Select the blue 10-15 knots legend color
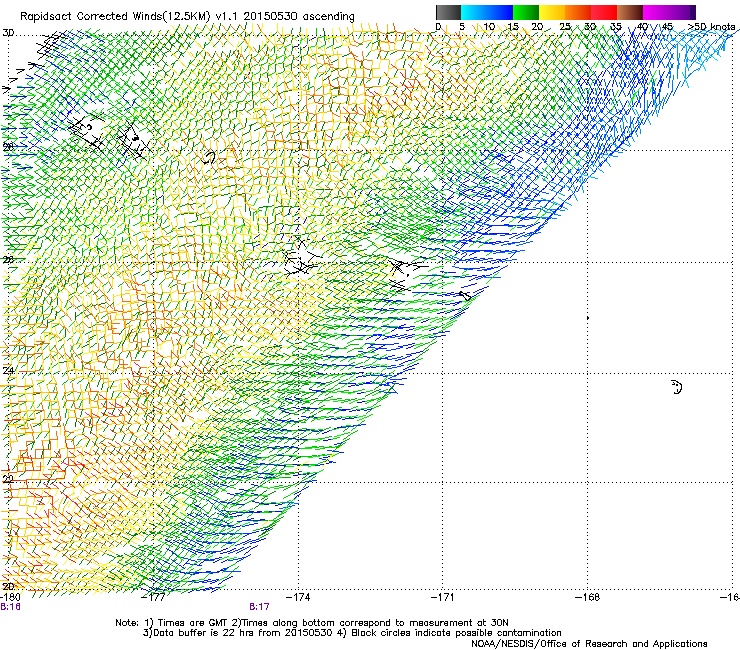Image resolution: width=740 pixels, height=650 pixels. (500, 12)
